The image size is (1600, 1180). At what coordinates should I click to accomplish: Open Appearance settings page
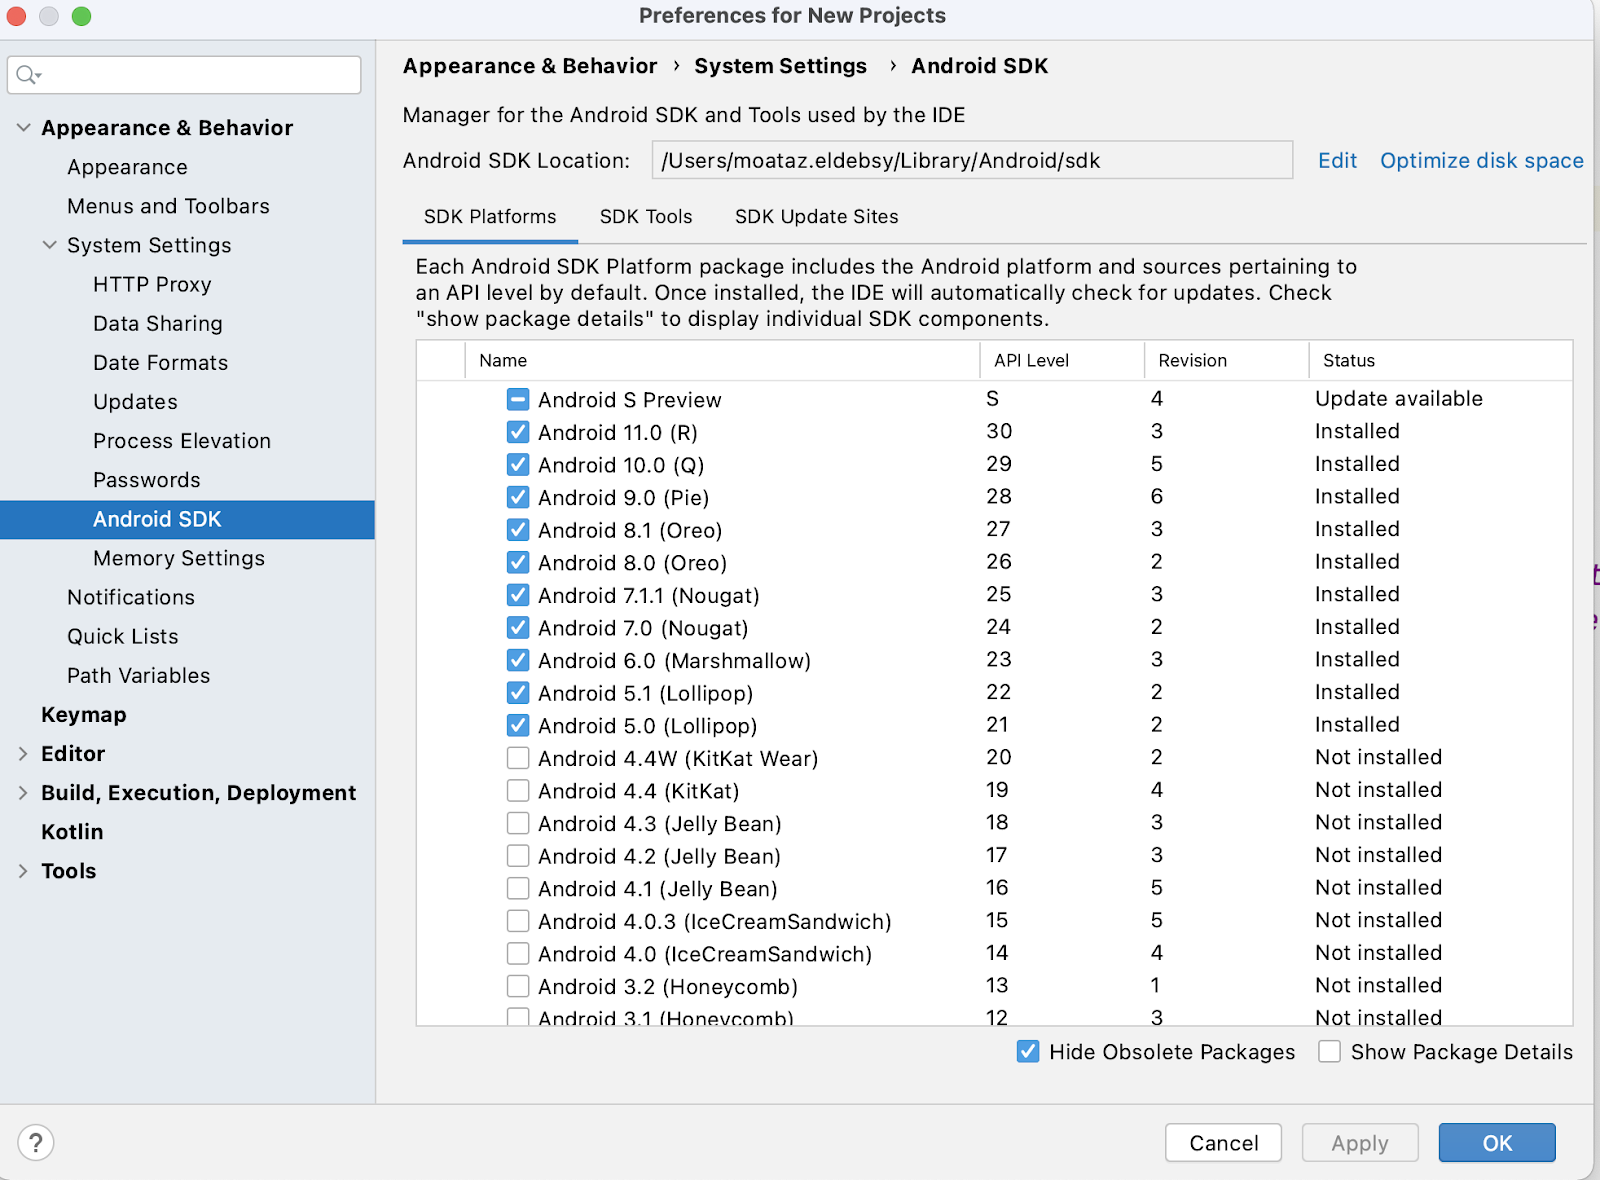tap(127, 167)
